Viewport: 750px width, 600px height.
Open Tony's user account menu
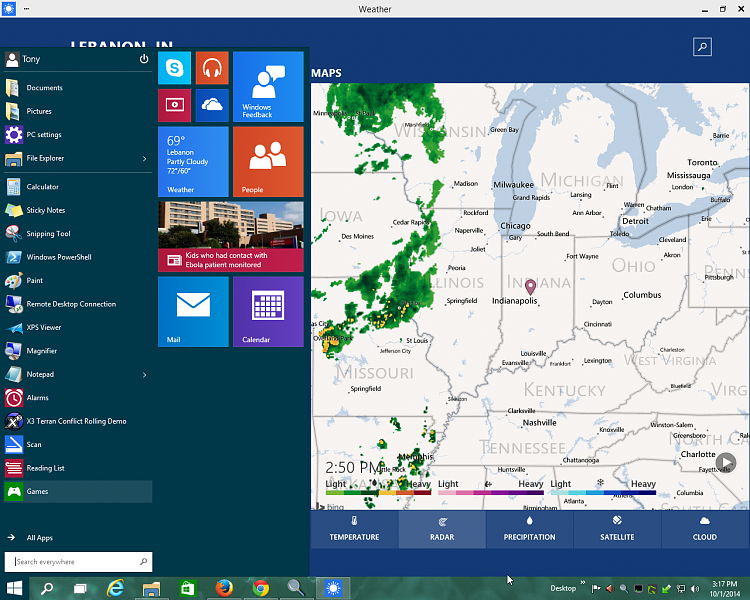point(23,59)
